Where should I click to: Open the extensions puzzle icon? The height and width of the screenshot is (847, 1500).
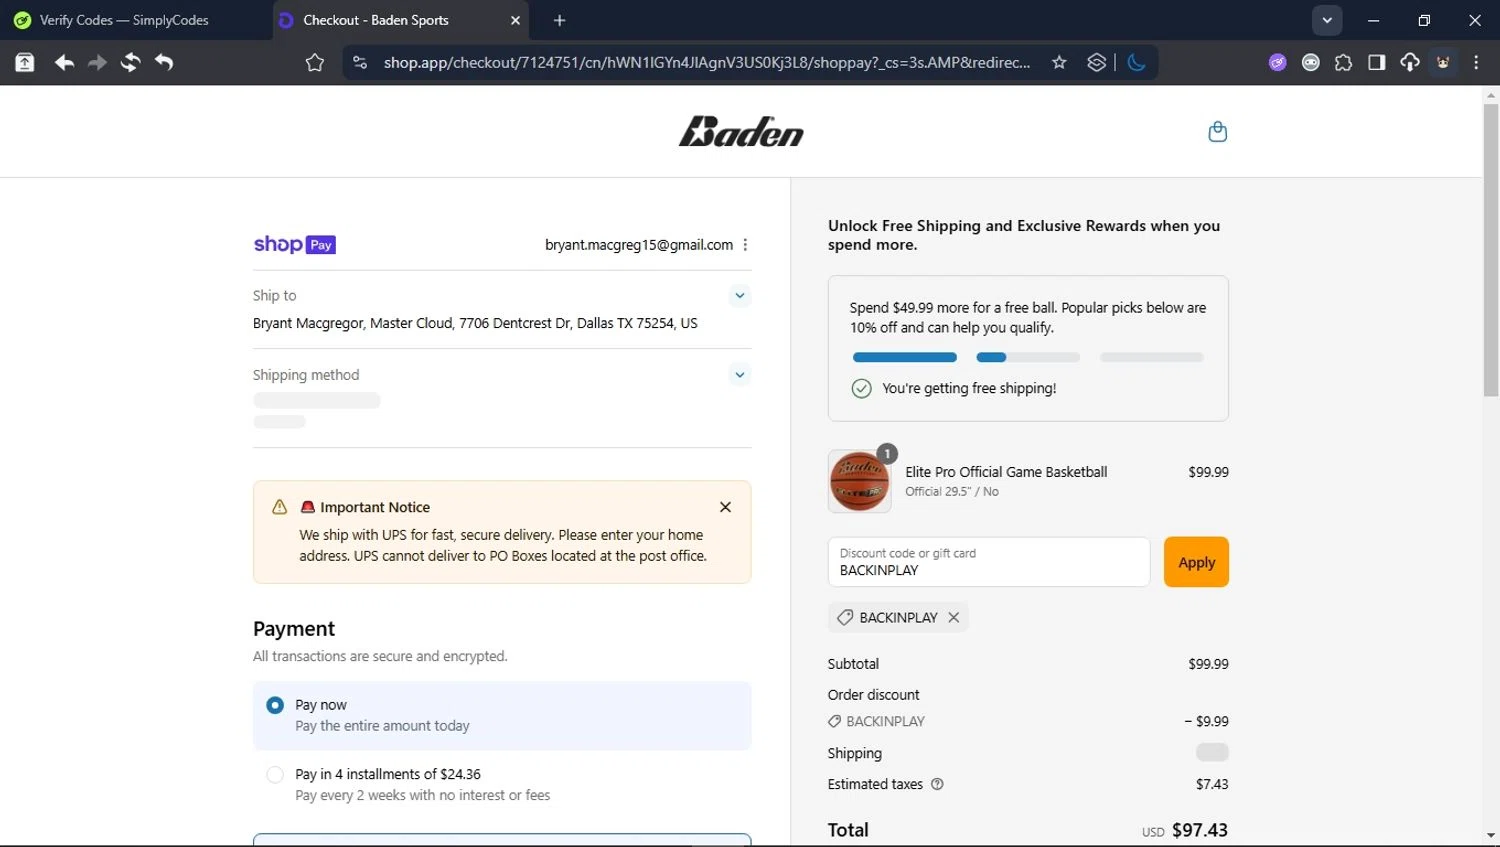pyautogui.click(x=1343, y=62)
